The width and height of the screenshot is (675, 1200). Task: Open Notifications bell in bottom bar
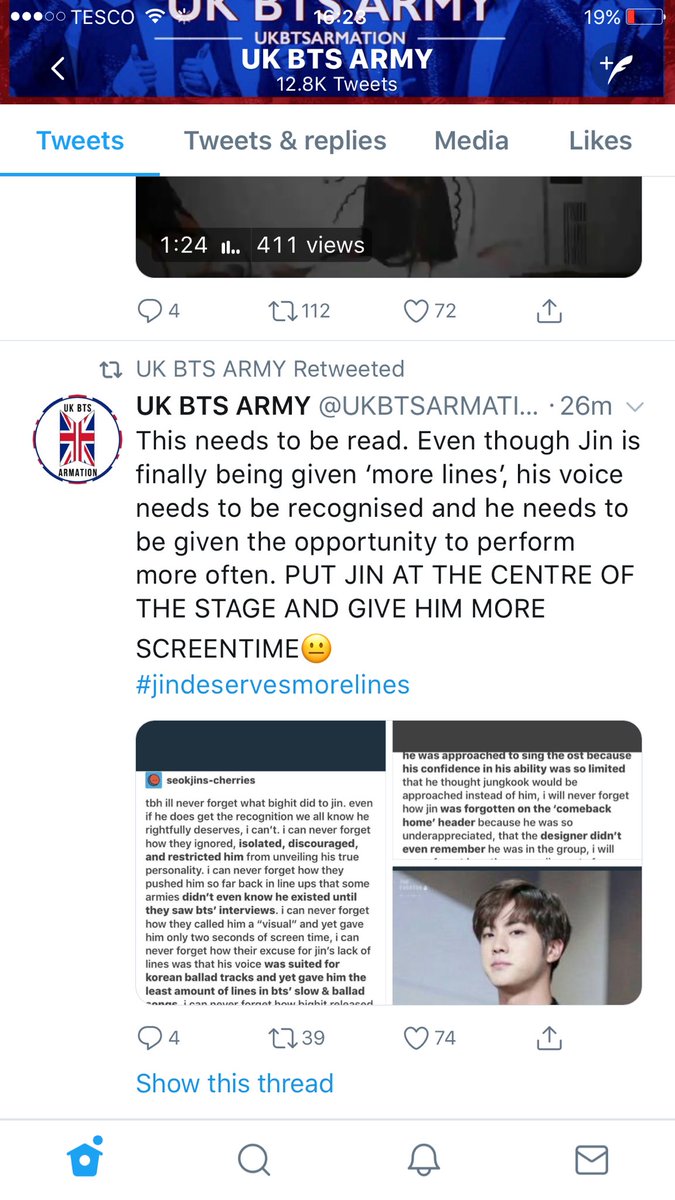424,1160
